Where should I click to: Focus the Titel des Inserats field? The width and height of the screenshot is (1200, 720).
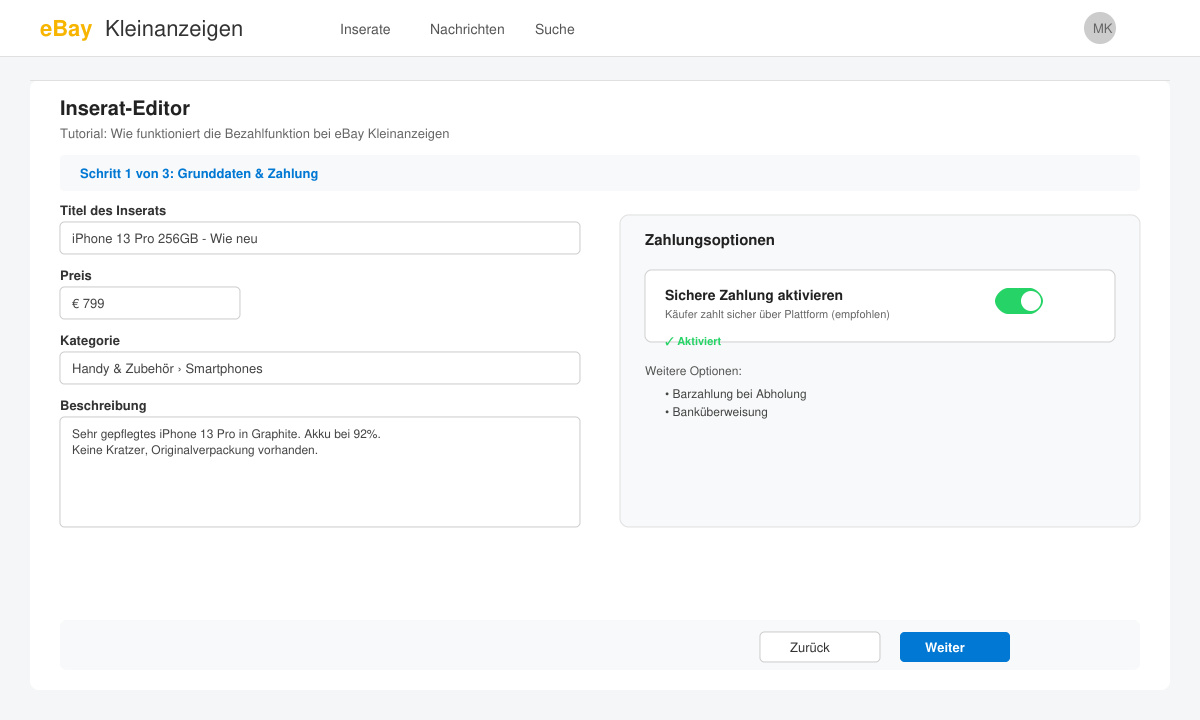click(x=320, y=238)
